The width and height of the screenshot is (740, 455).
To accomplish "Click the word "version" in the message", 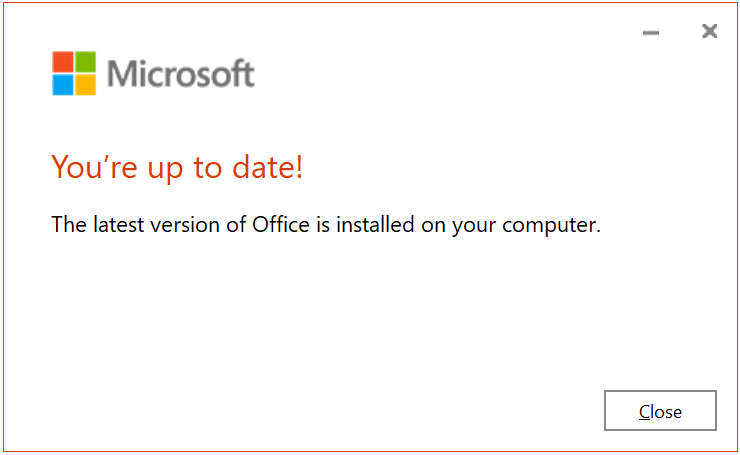I will tap(180, 224).
